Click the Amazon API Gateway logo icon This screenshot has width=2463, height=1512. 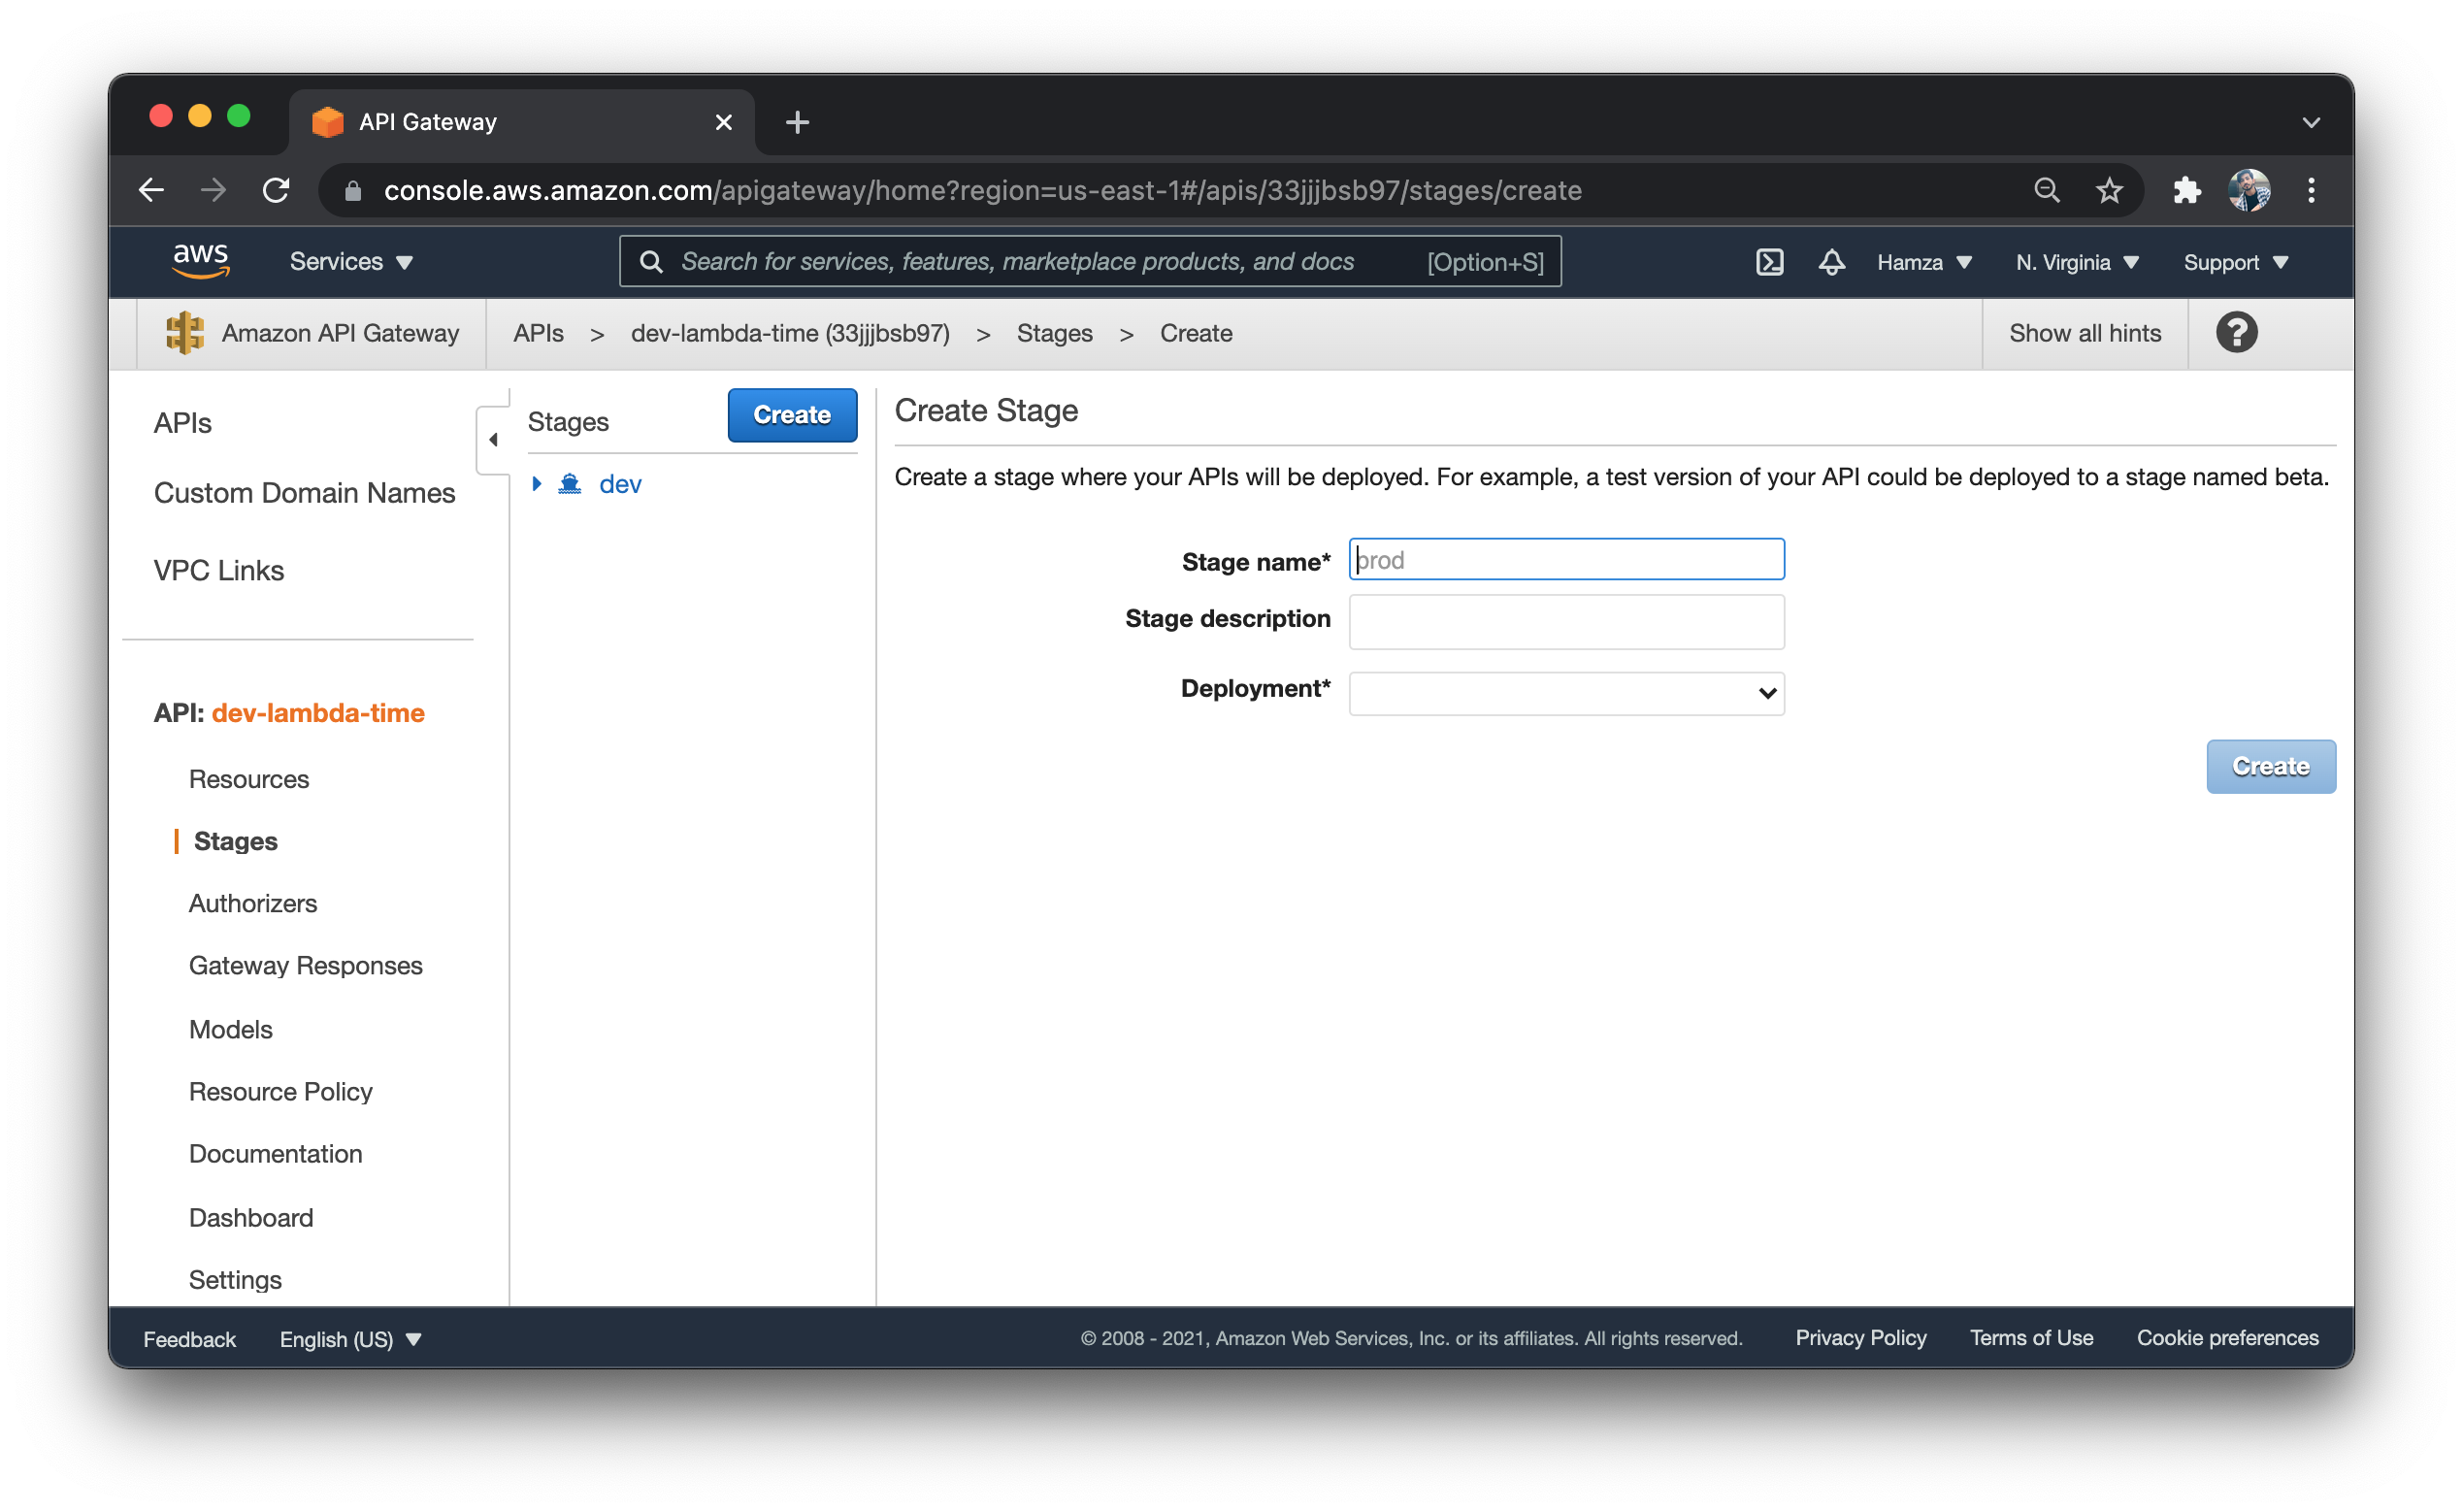[185, 333]
